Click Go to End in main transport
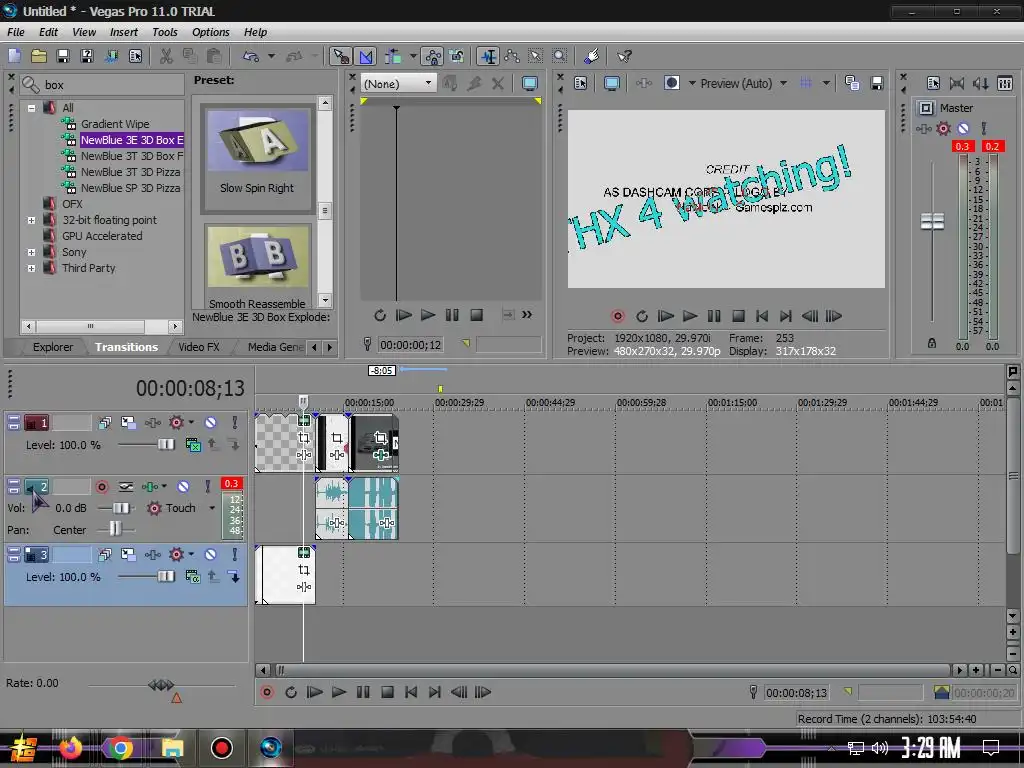Viewport: 1024px width, 768px height. [x=434, y=692]
